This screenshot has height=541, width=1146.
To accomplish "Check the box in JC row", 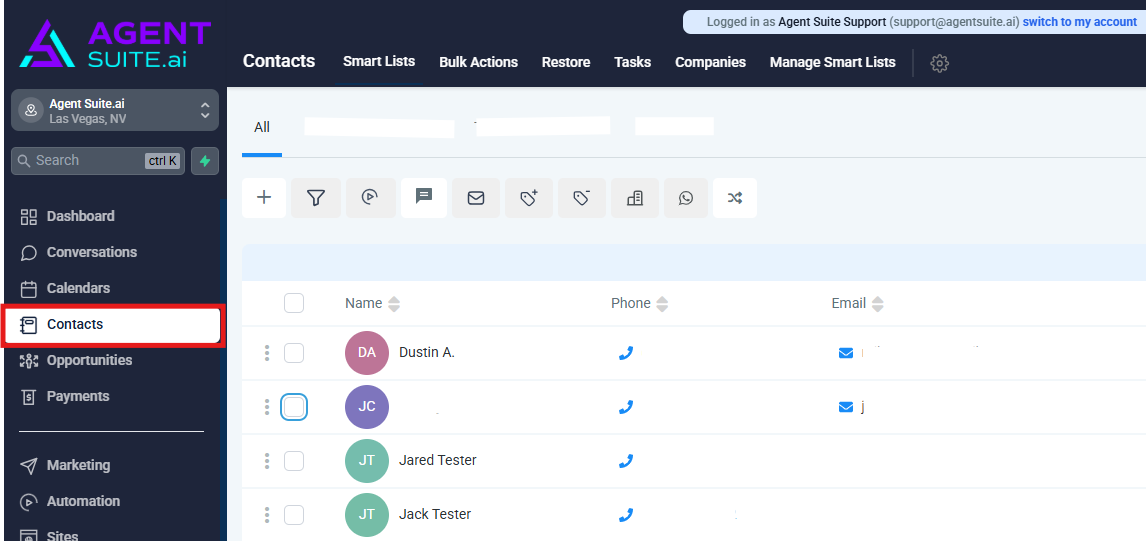I will [294, 407].
